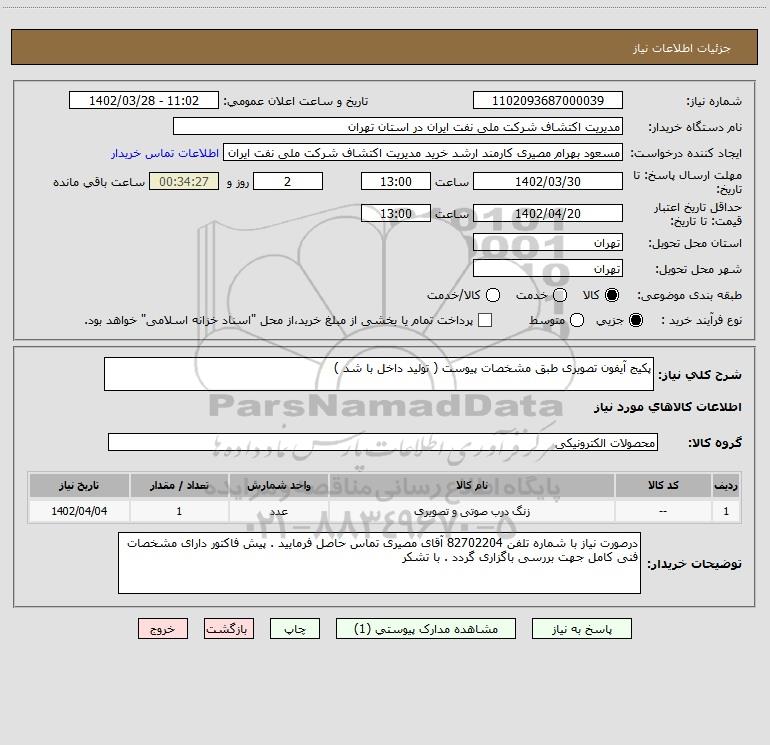
Task: Select the خدمت radio option
Action: point(560,295)
